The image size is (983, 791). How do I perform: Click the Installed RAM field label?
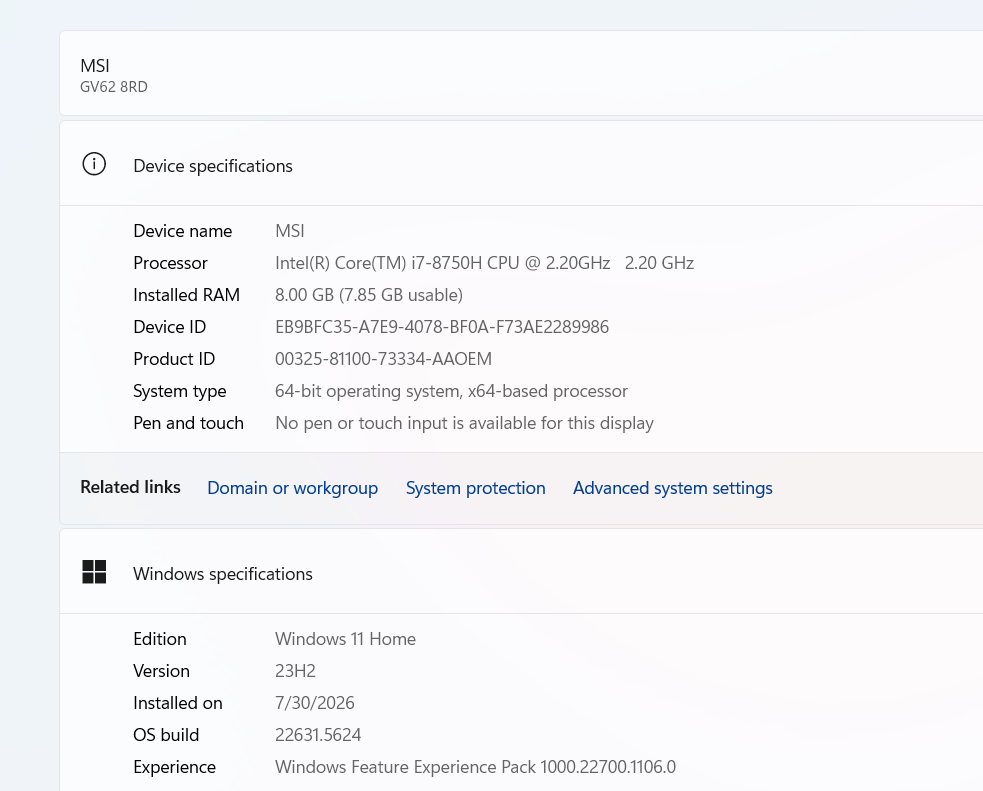click(187, 295)
